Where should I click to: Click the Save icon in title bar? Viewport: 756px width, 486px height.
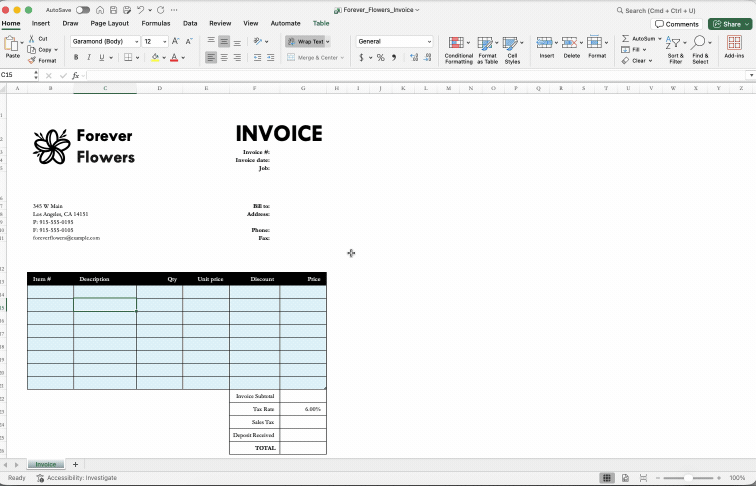point(113,10)
